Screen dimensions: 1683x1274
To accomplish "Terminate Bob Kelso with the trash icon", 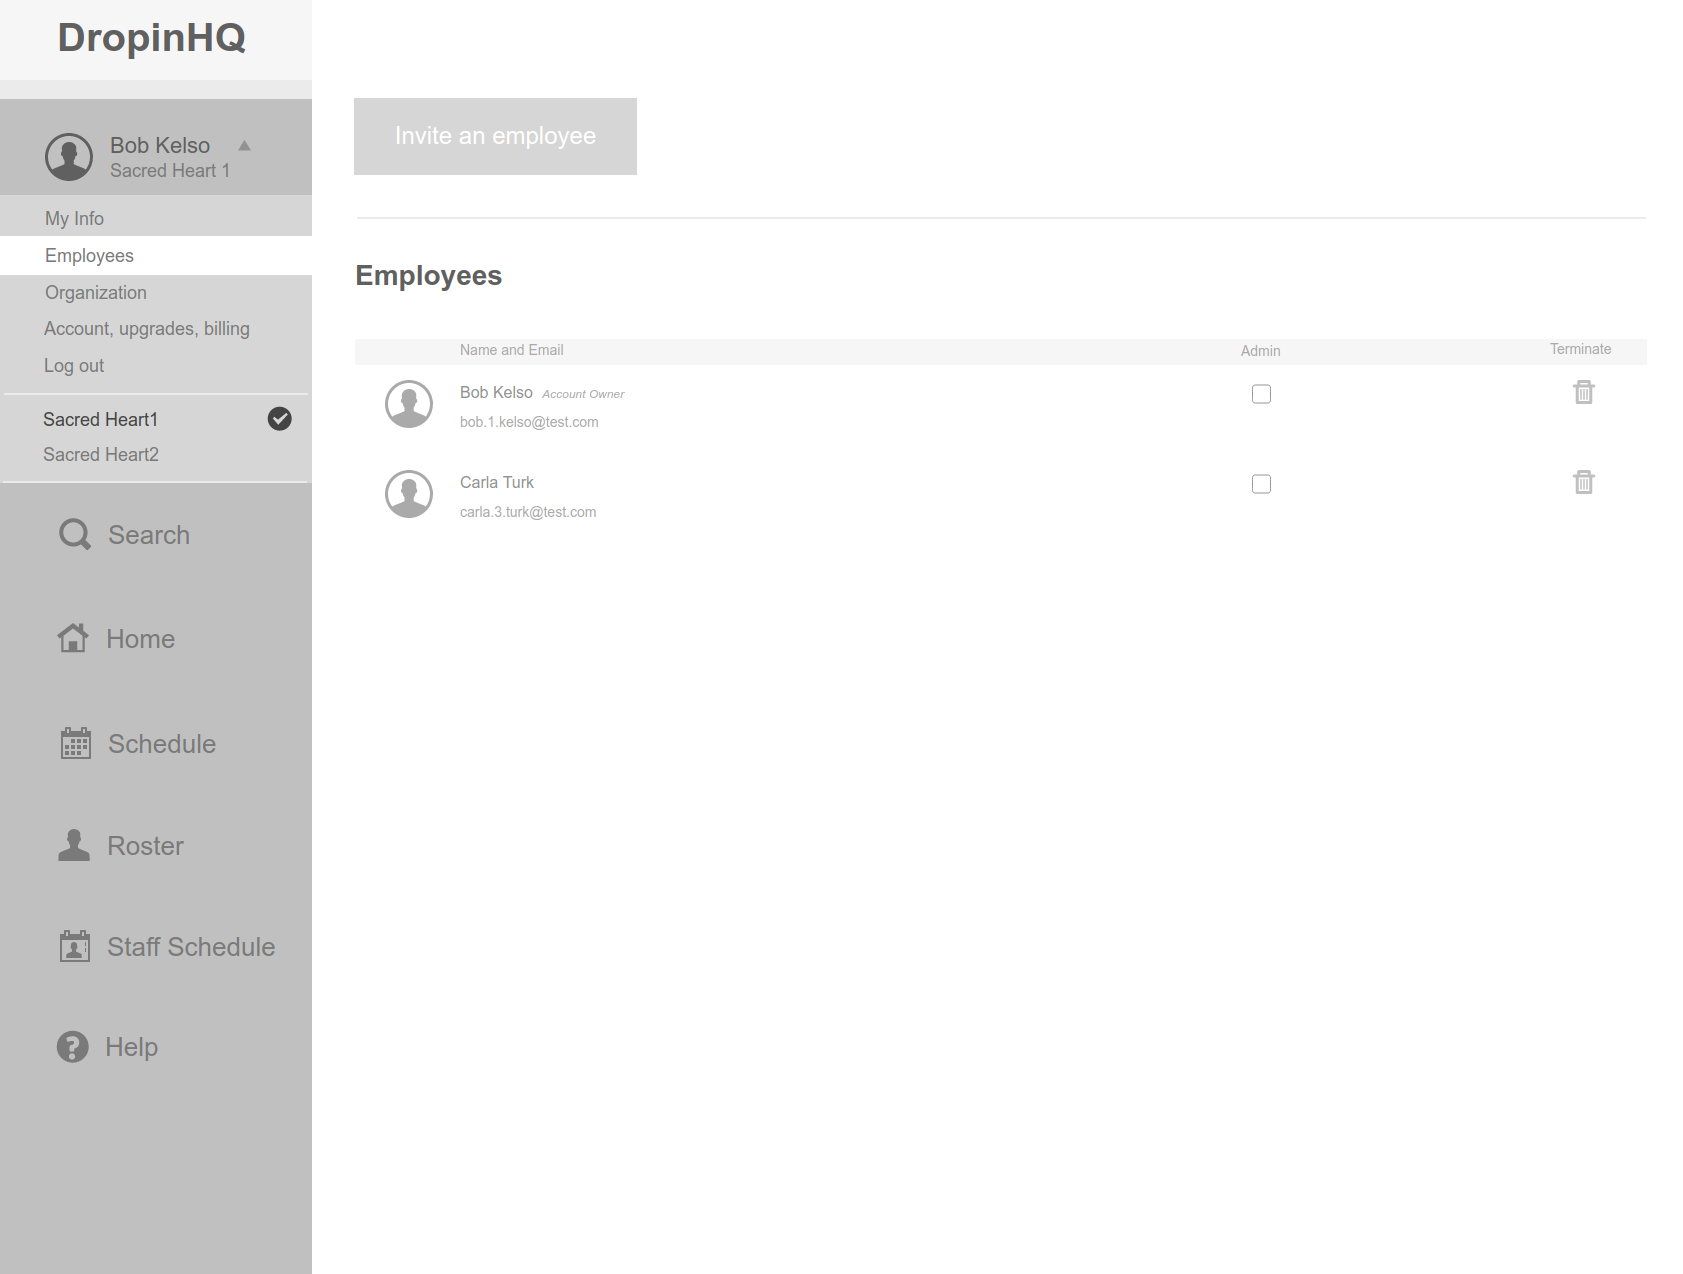I will pyautogui.click(x=1584, y=392).
